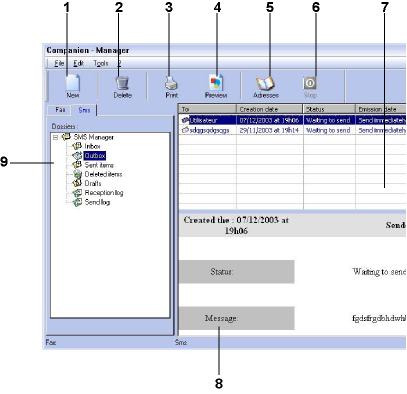Click the Delete trash can icon
Viewport: 407px width, 394px height.
point(122,82)
